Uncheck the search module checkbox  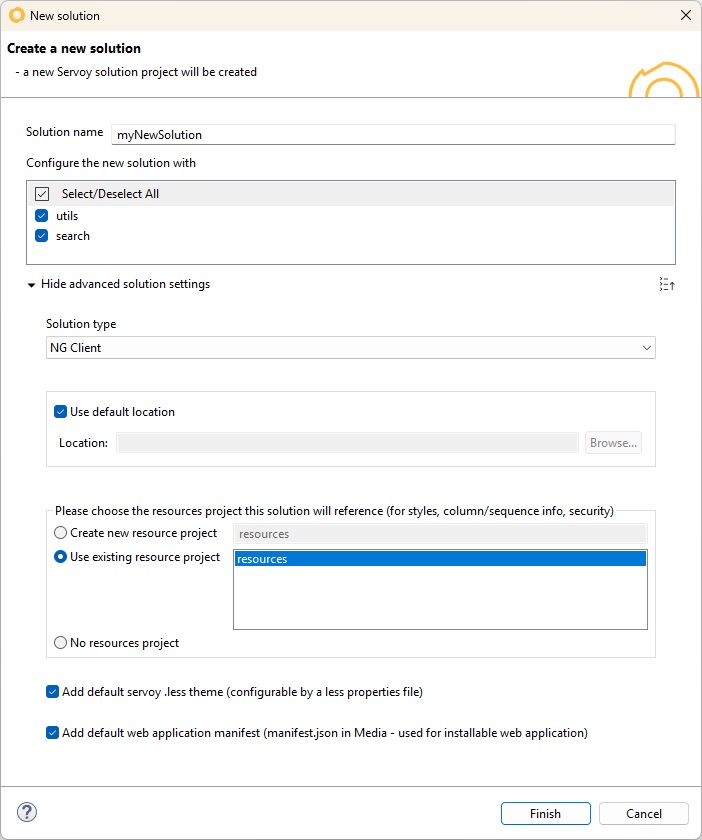coord(42,236)
